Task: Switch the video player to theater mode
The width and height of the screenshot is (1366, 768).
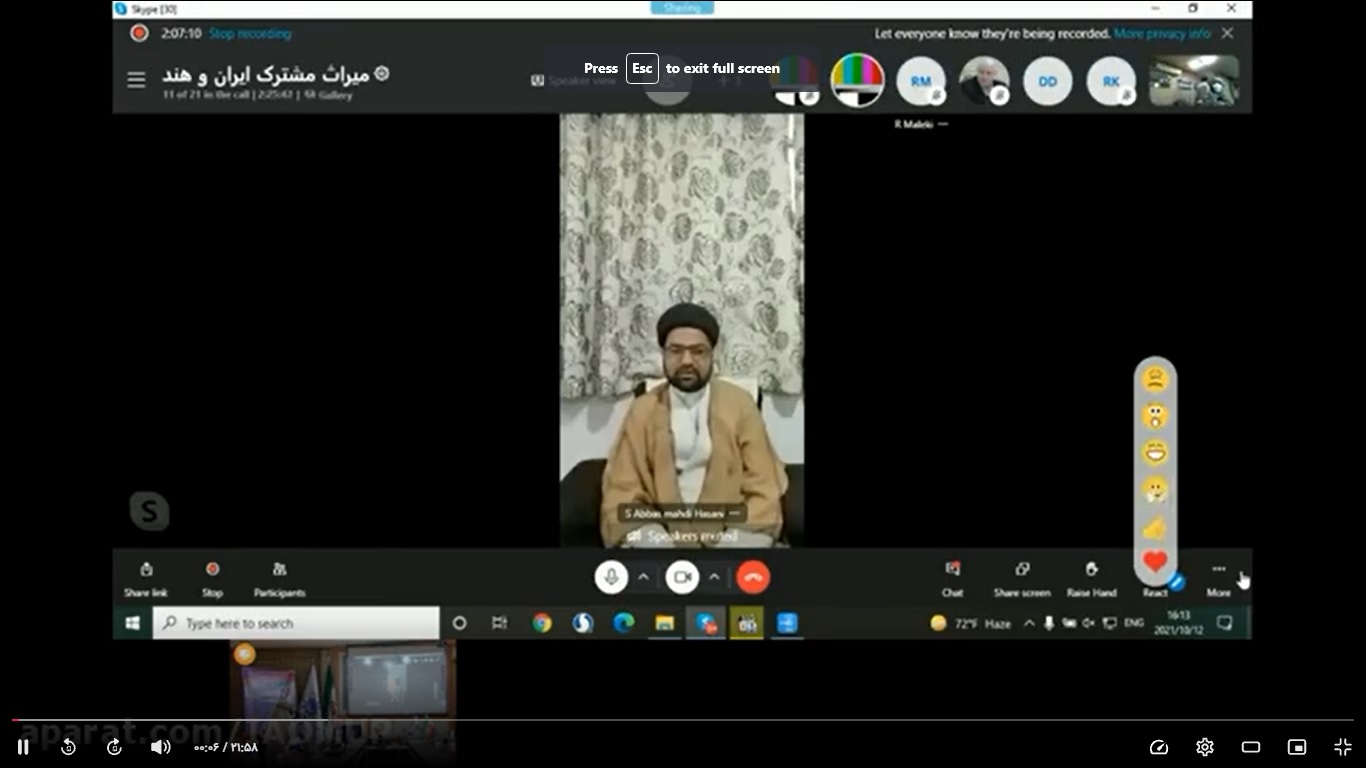Action: click(1250, 747)
